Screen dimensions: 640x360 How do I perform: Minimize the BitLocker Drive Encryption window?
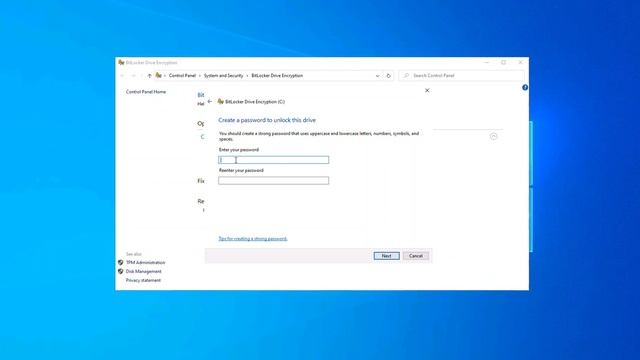click(487, 62)
